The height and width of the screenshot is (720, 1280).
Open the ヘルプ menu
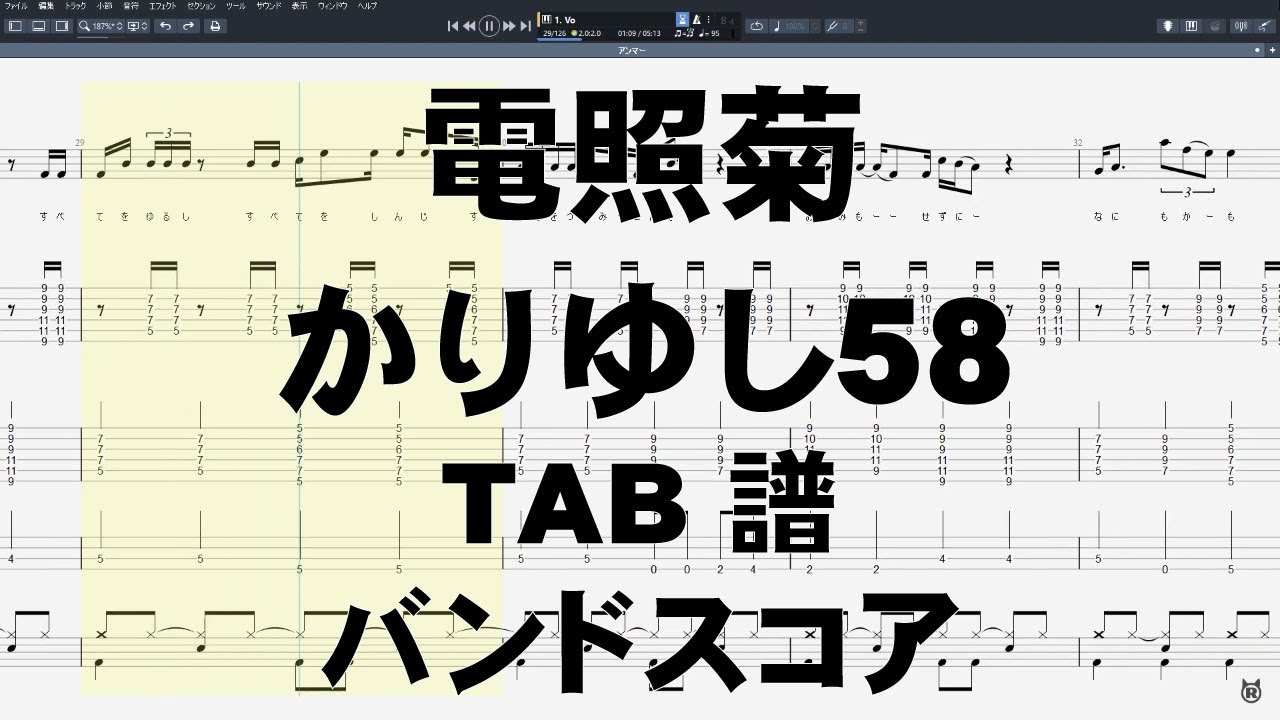[x=368, y=6]
